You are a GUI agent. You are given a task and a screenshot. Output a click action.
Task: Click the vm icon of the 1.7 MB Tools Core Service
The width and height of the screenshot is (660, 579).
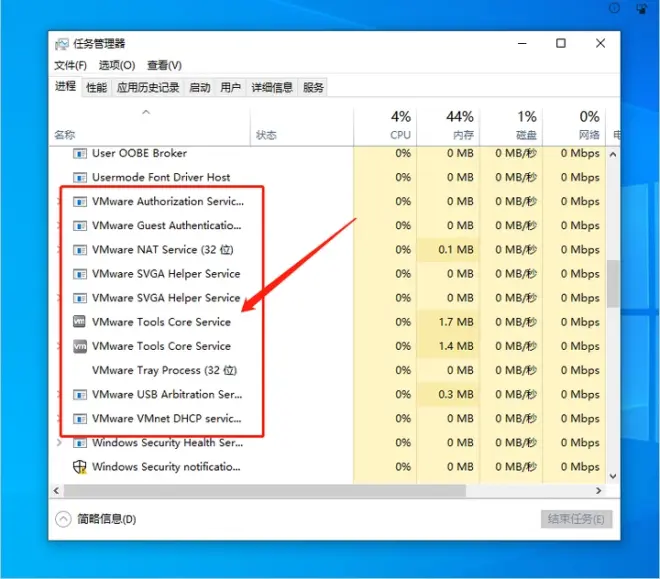[x=80, y=321]
